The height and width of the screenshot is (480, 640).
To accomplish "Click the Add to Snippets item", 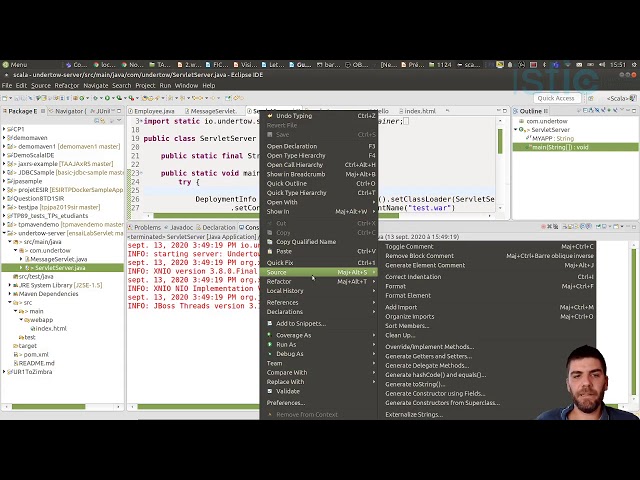I will [300, 323].
